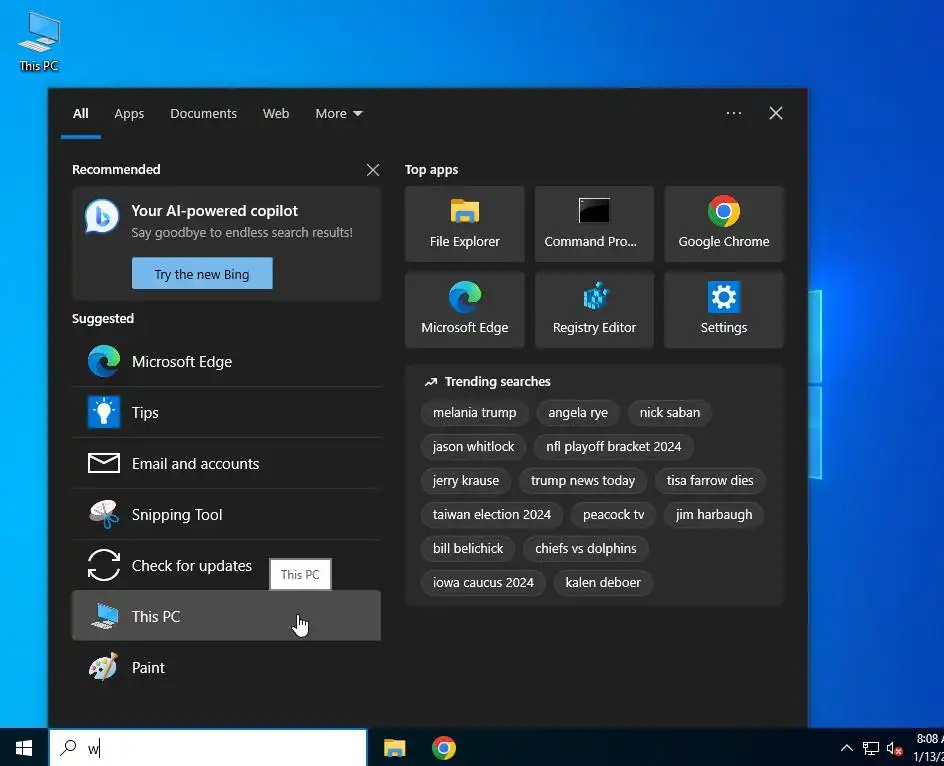Open Google Chrome tile in Top apps

pos(724,224)
